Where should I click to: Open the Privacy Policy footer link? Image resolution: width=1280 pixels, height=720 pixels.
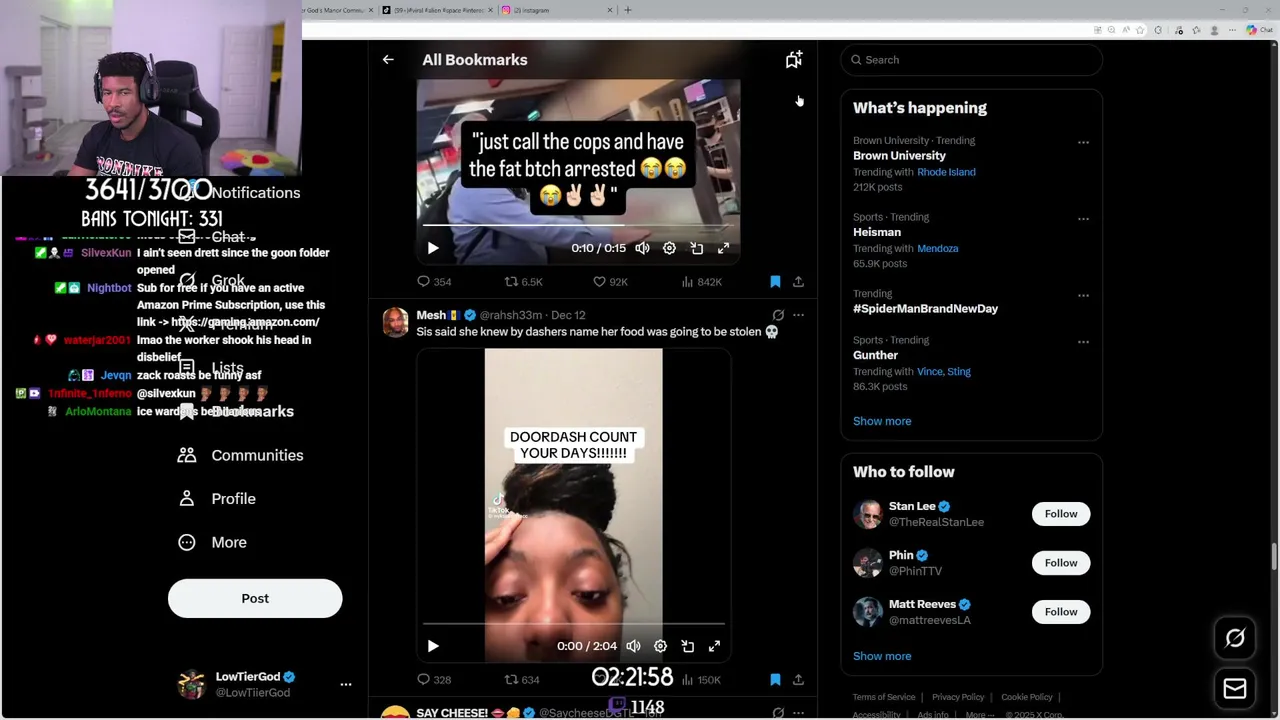(x=958, y=697)
